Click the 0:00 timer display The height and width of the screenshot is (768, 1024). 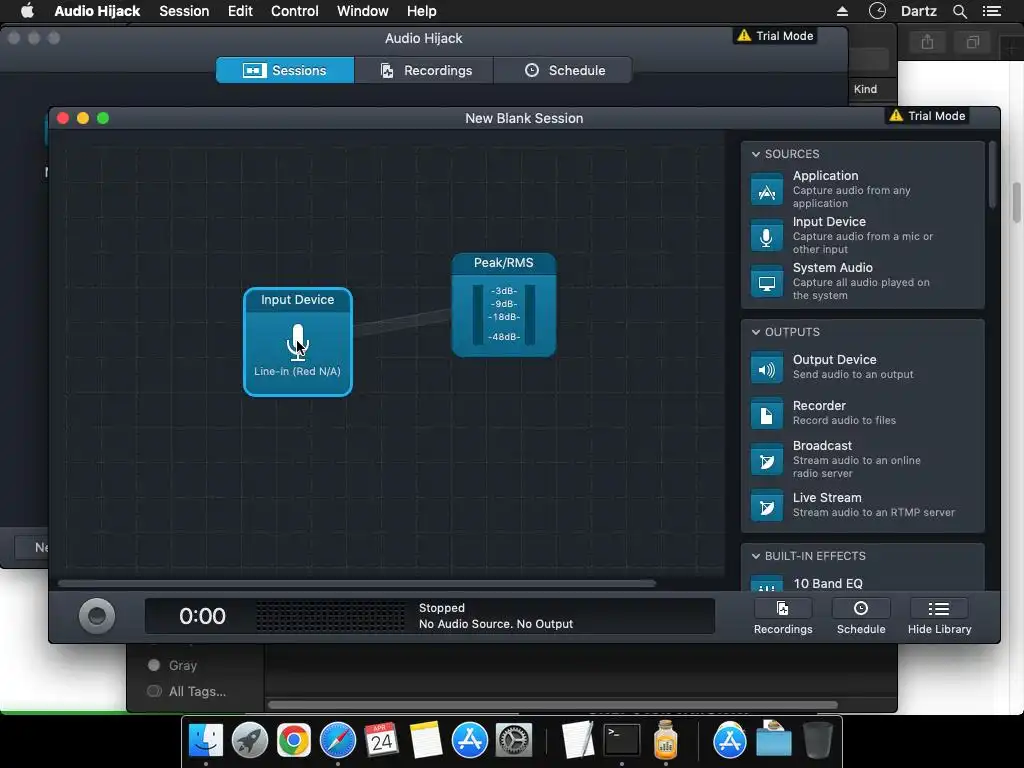(202, 616)
